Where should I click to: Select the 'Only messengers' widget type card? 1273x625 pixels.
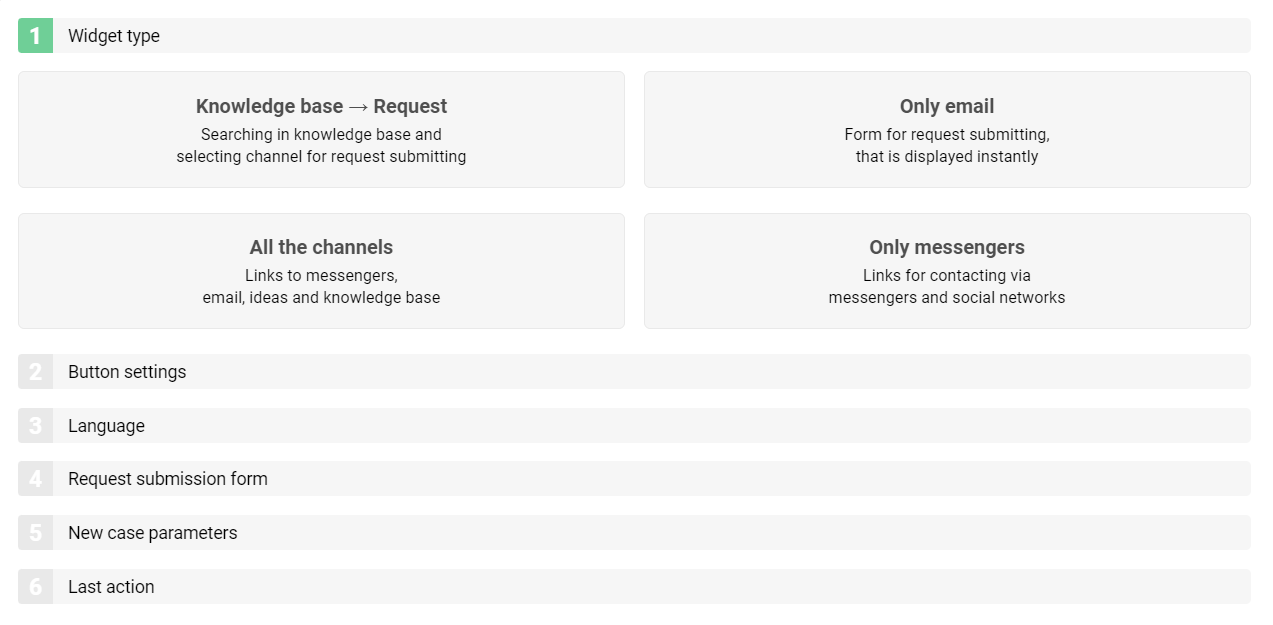coord(946,248)
